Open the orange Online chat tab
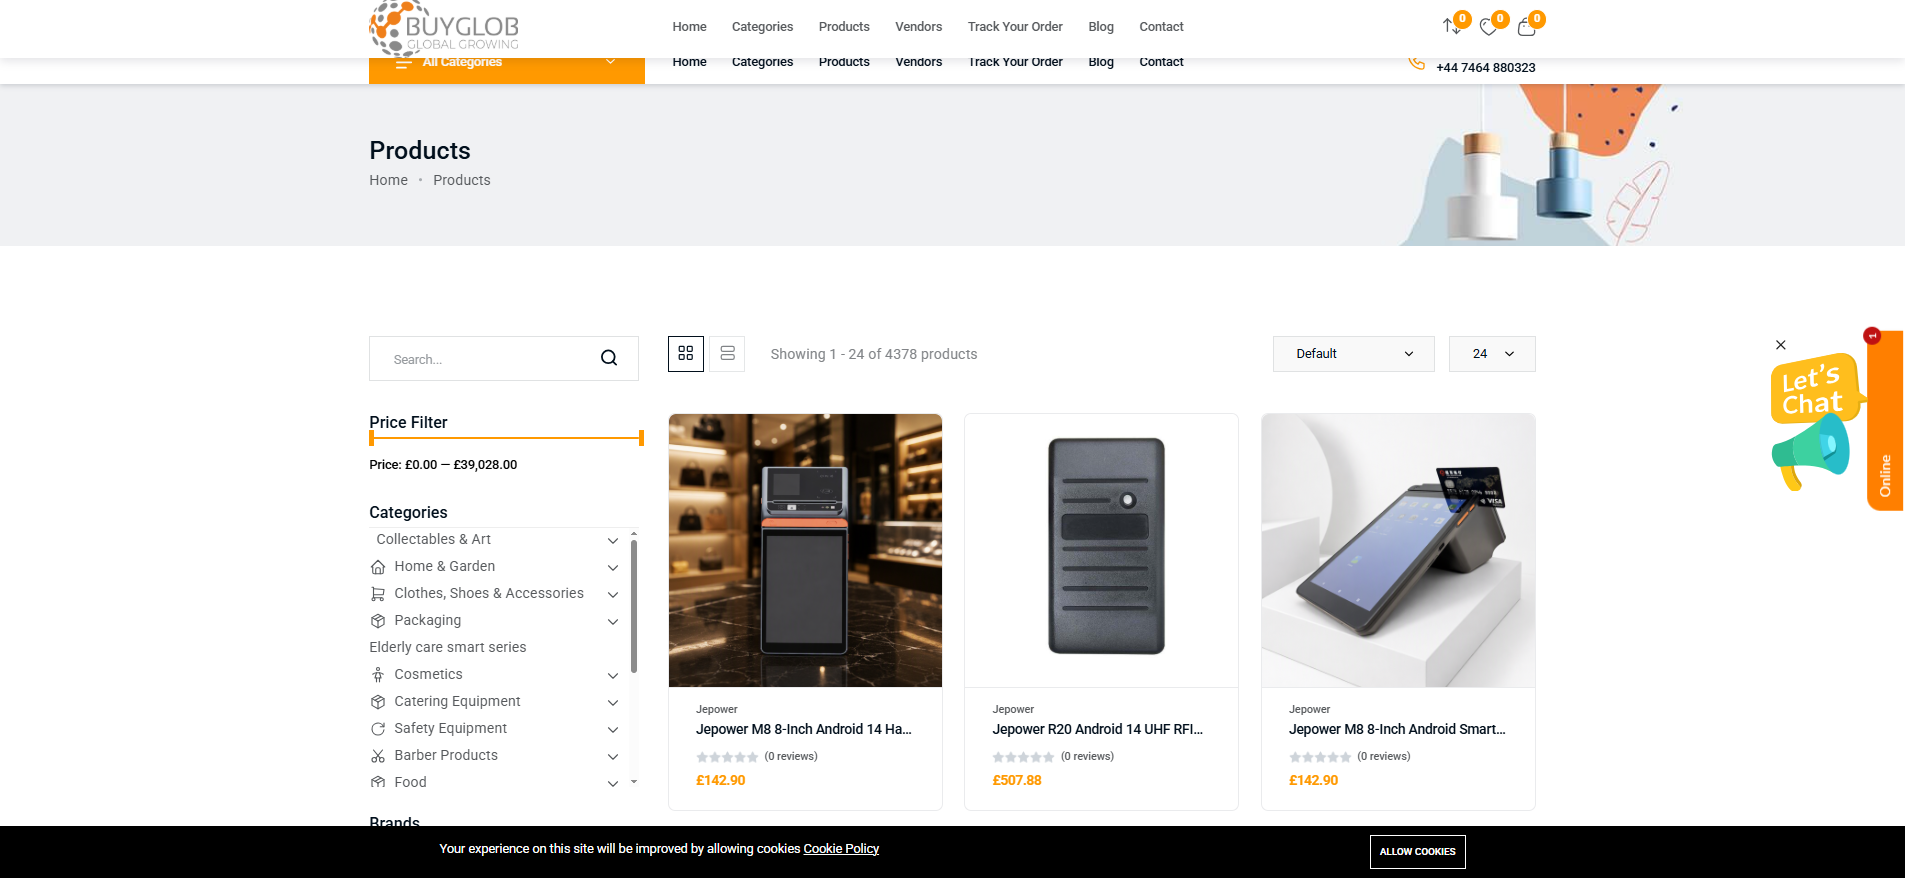This screenshot has width=1905, height=878. (x=1885, y=421)
